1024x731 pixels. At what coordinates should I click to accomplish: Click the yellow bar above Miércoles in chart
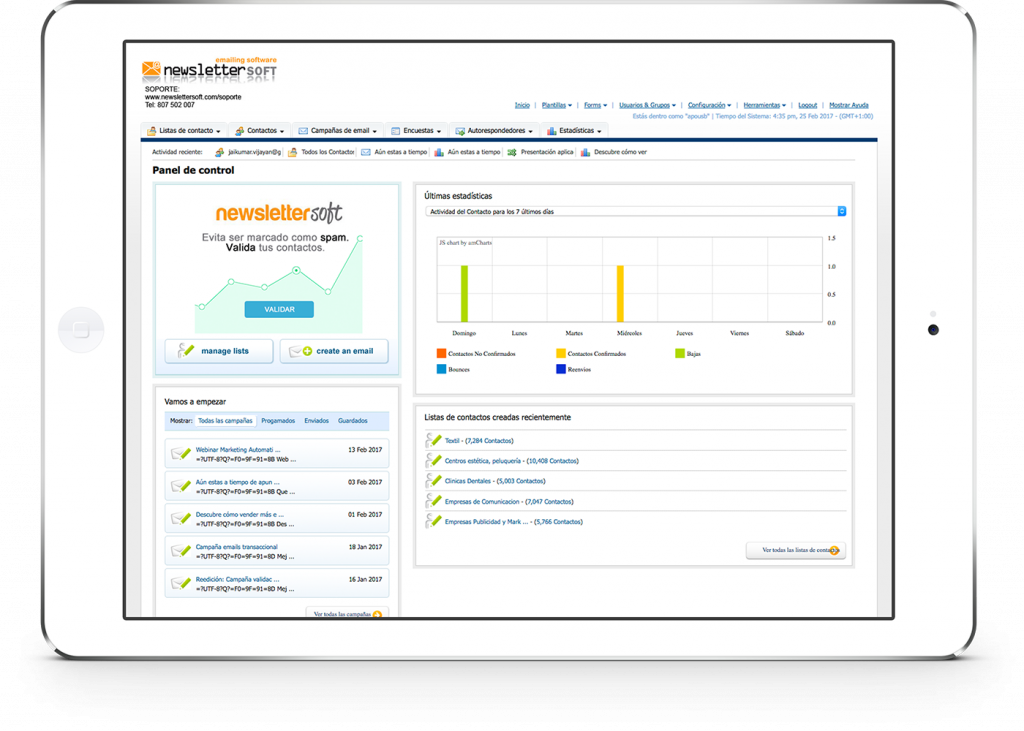click(x=620, y=294)
